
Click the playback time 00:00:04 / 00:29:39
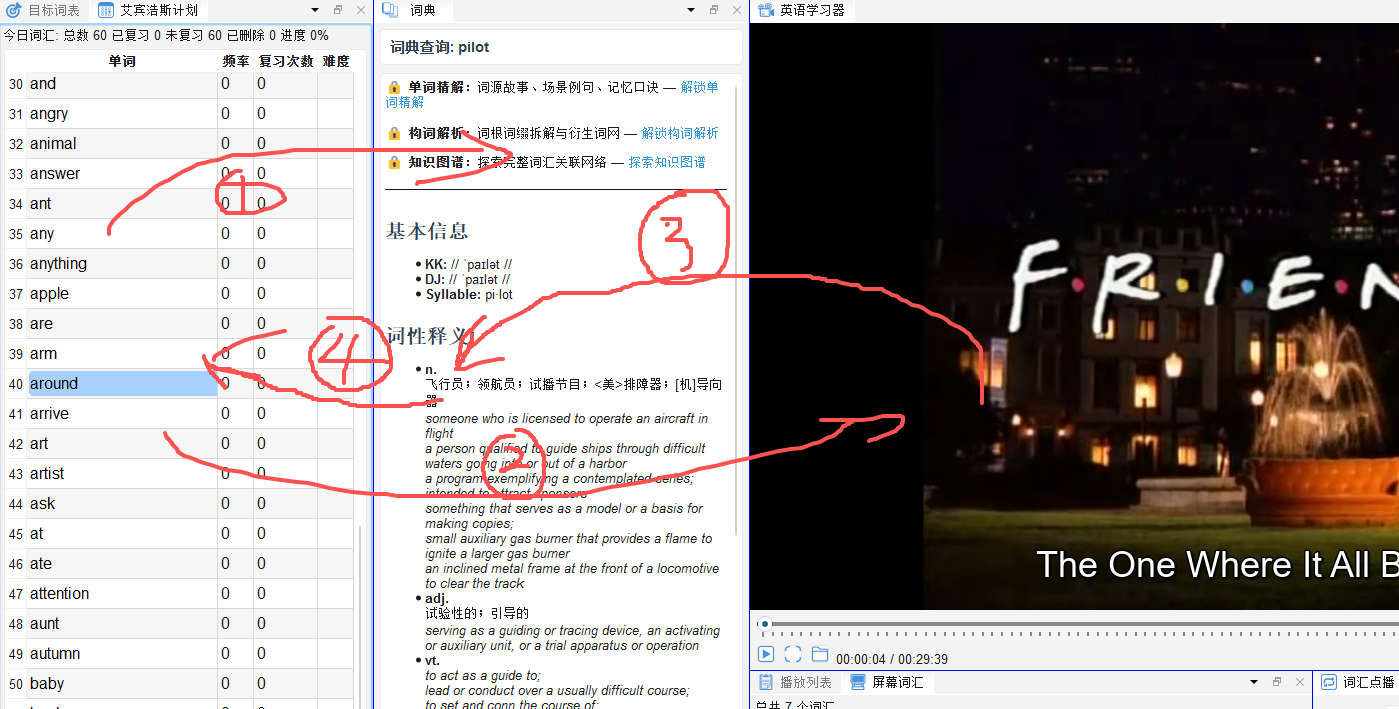click(892, 659)
